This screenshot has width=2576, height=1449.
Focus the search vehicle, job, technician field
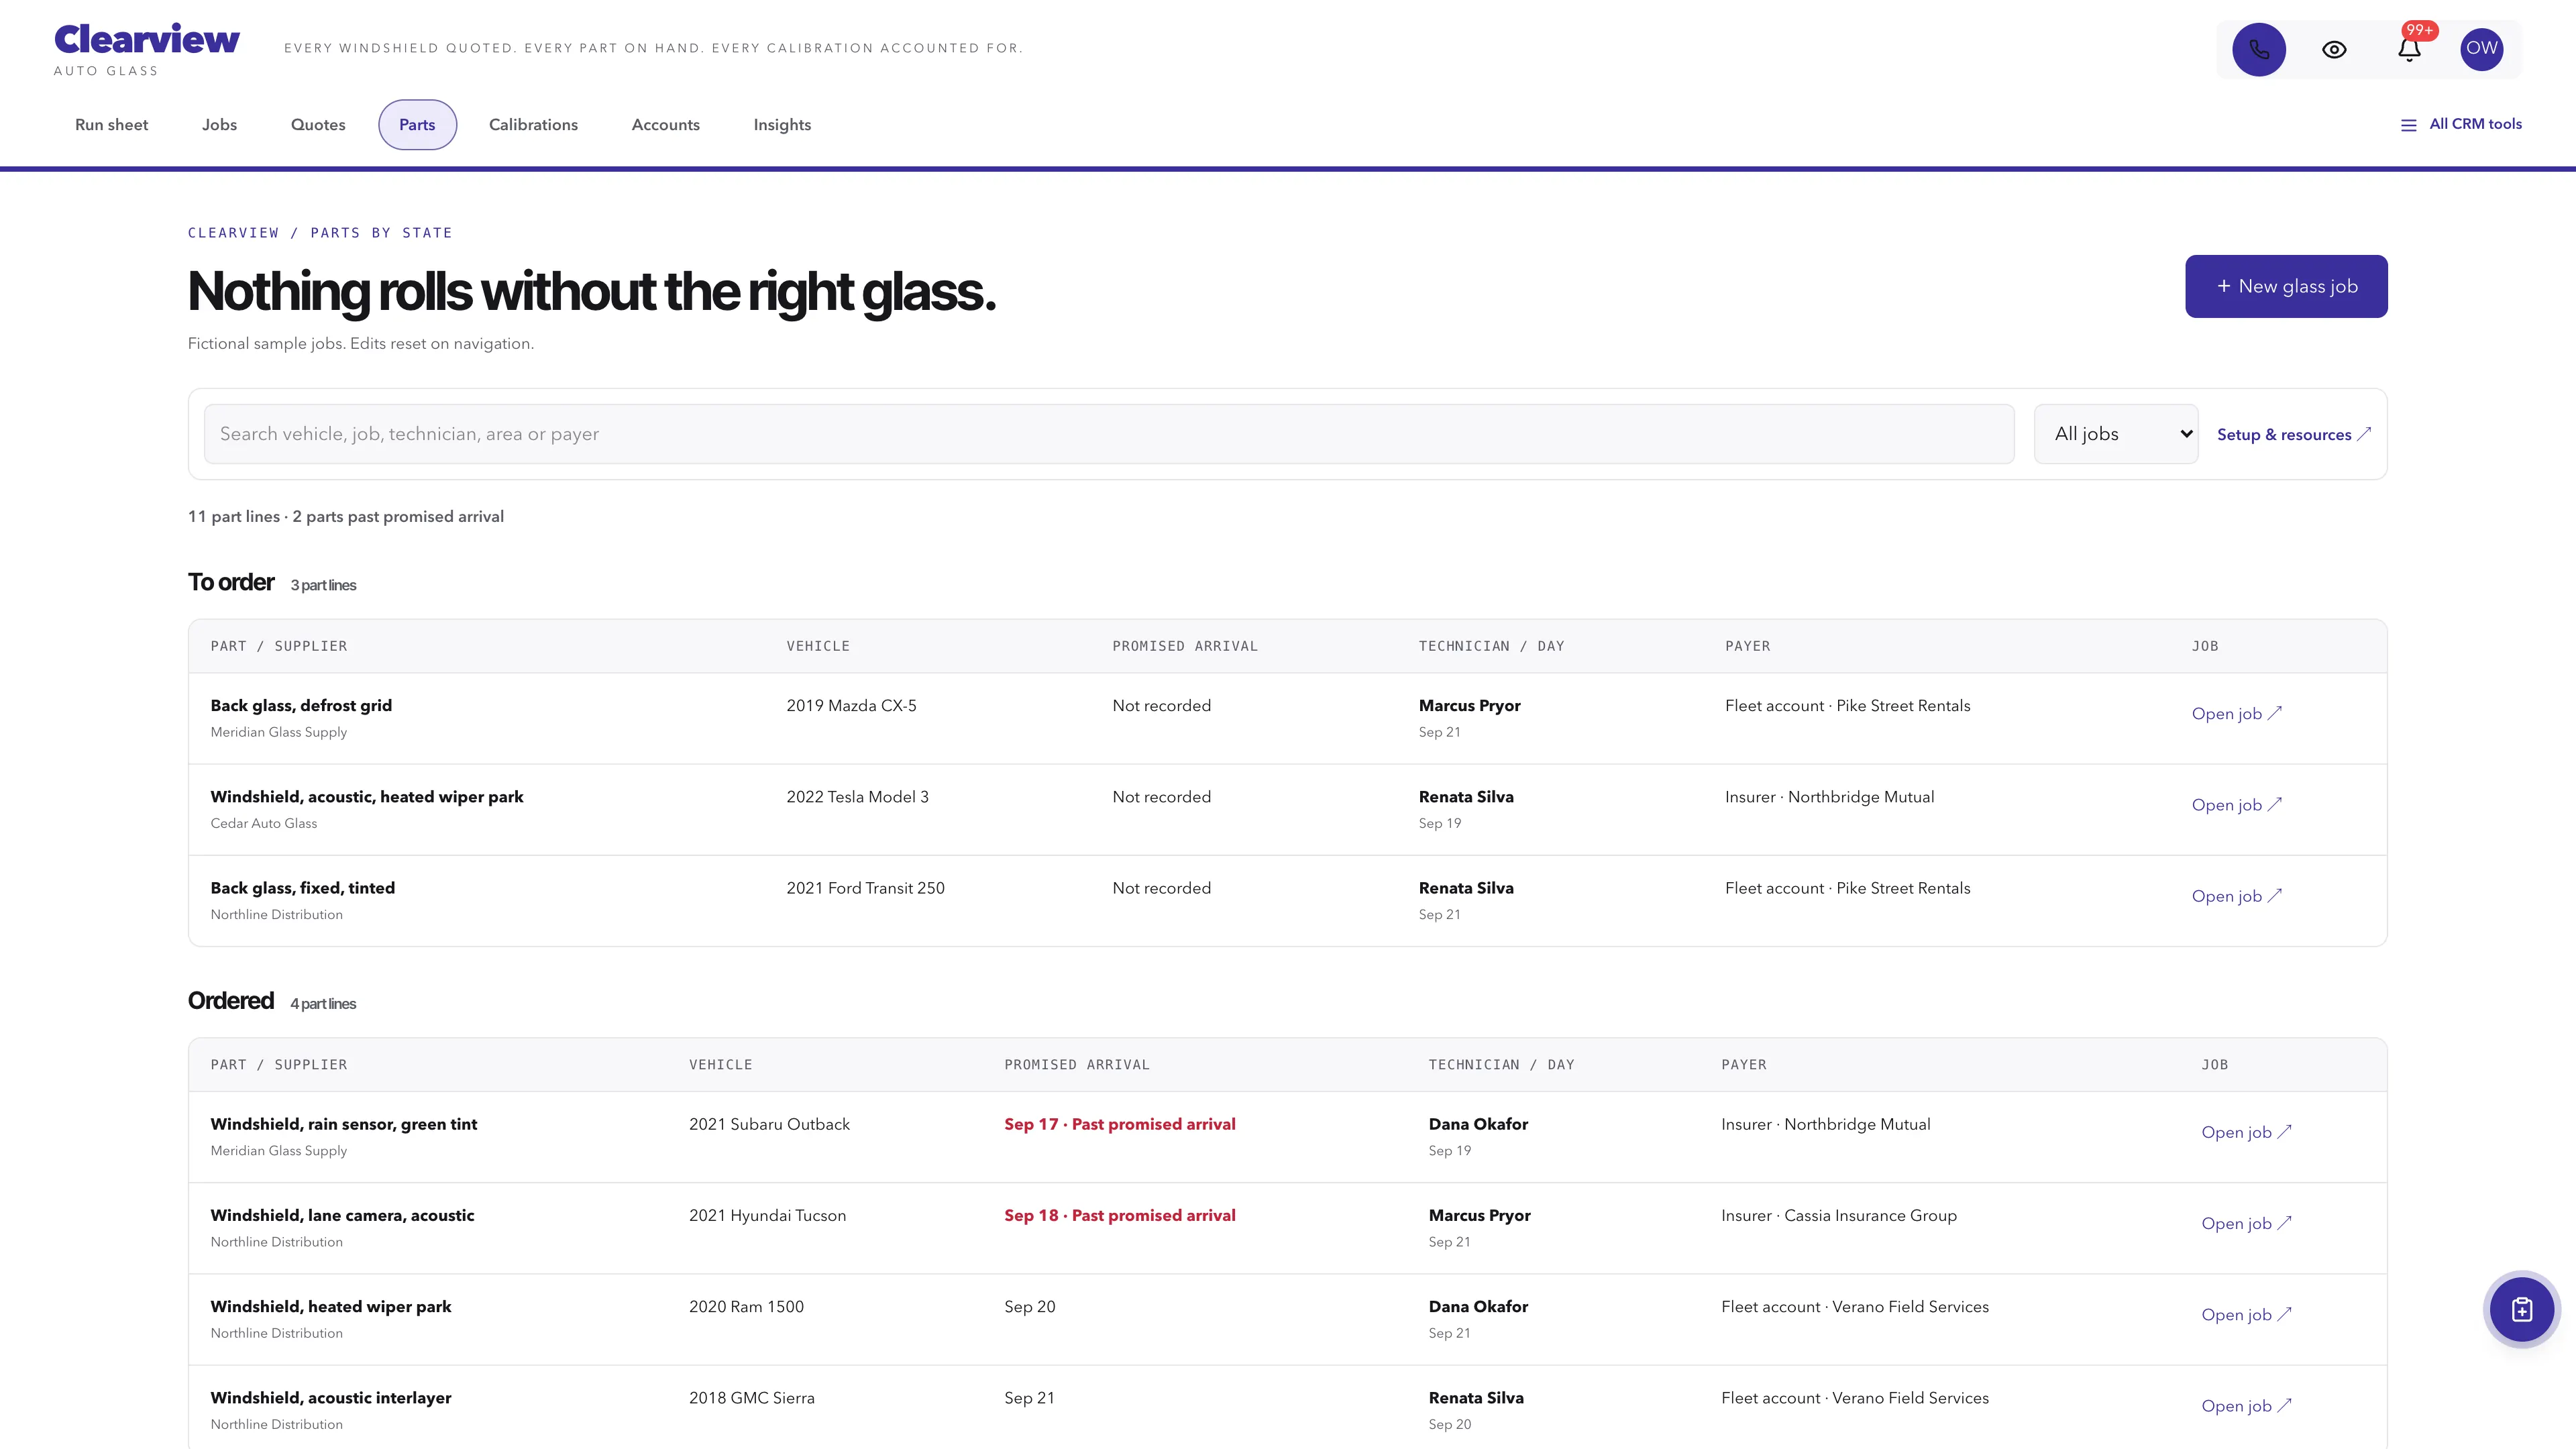click(1108, 434)
